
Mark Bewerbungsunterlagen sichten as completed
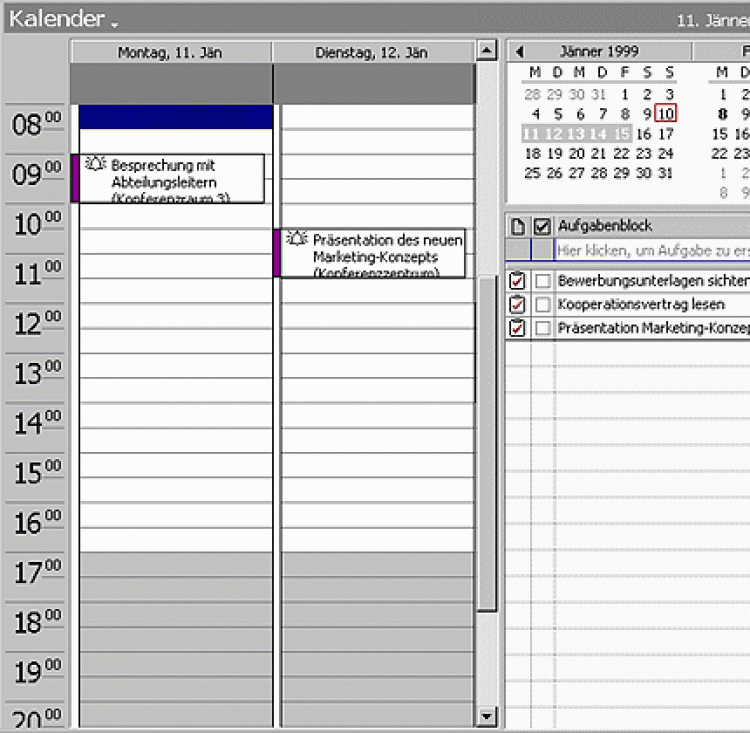click(x=542, y=281)
